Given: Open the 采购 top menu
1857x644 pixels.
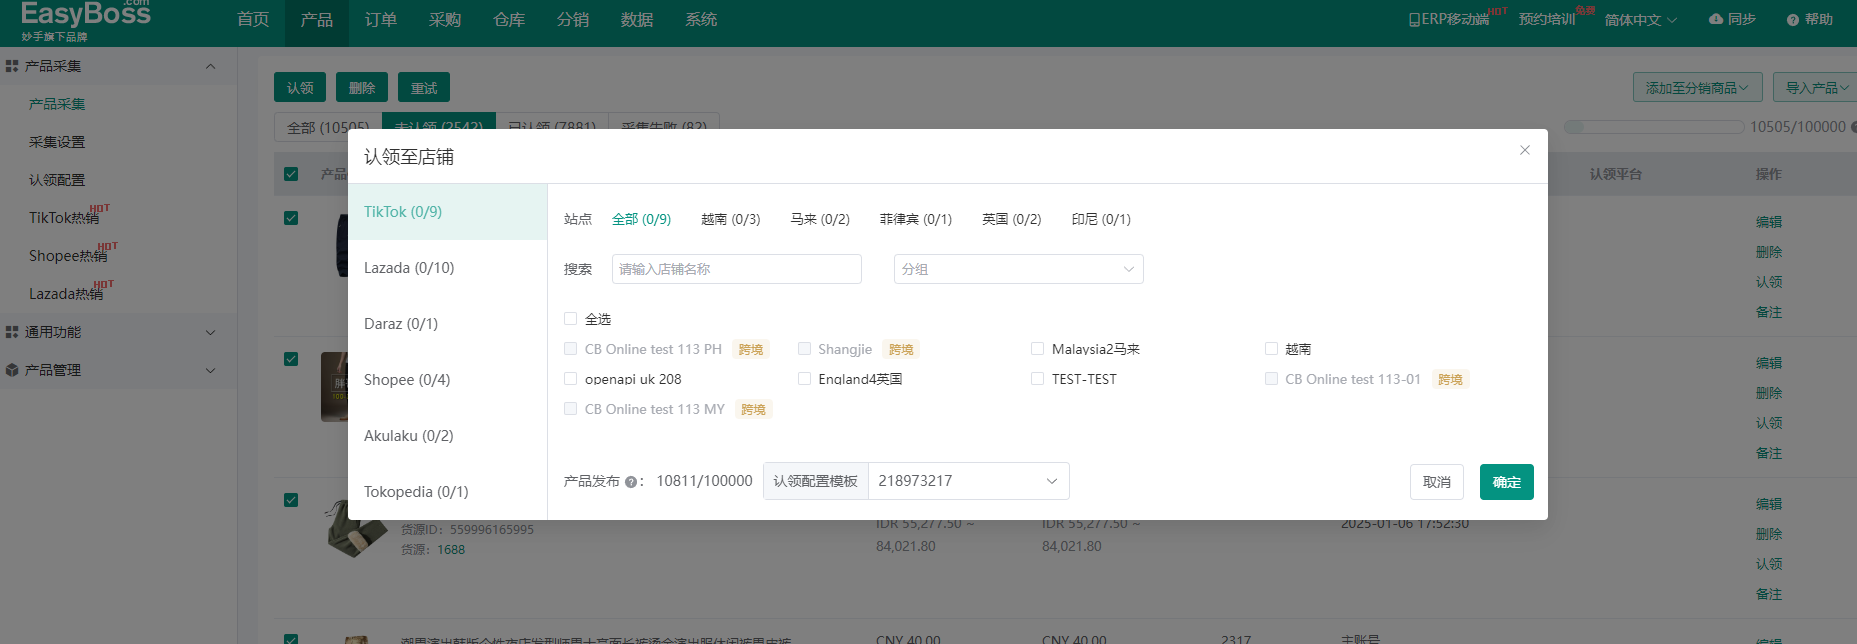Looking at the screenshot, I should (445, 20).
